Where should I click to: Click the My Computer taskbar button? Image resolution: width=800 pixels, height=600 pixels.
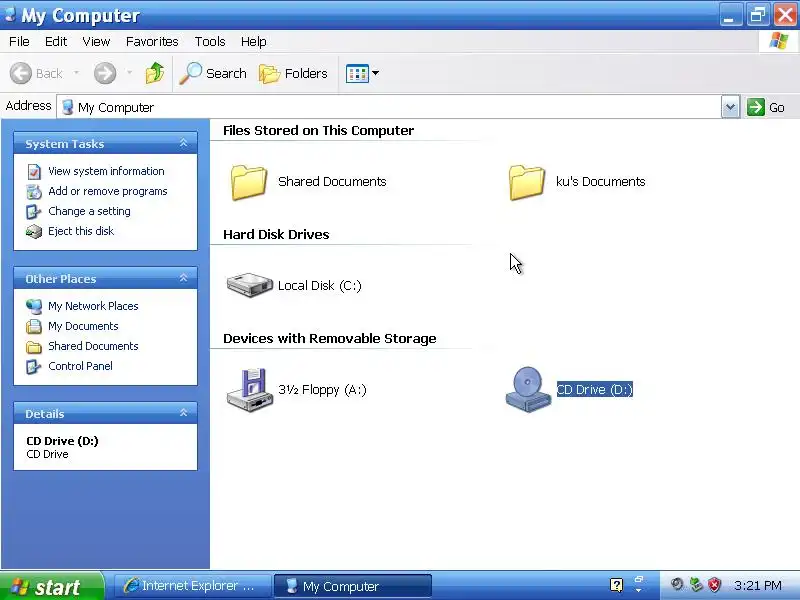[x=353, y=586]
